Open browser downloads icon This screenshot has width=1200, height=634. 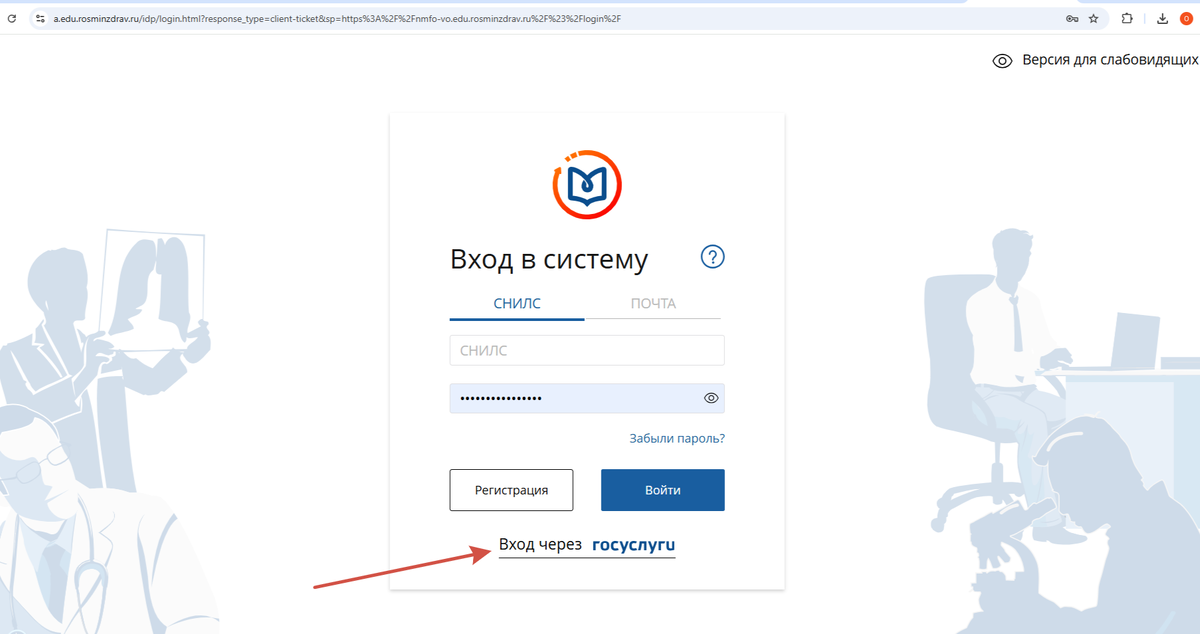tap(1162, 18)
